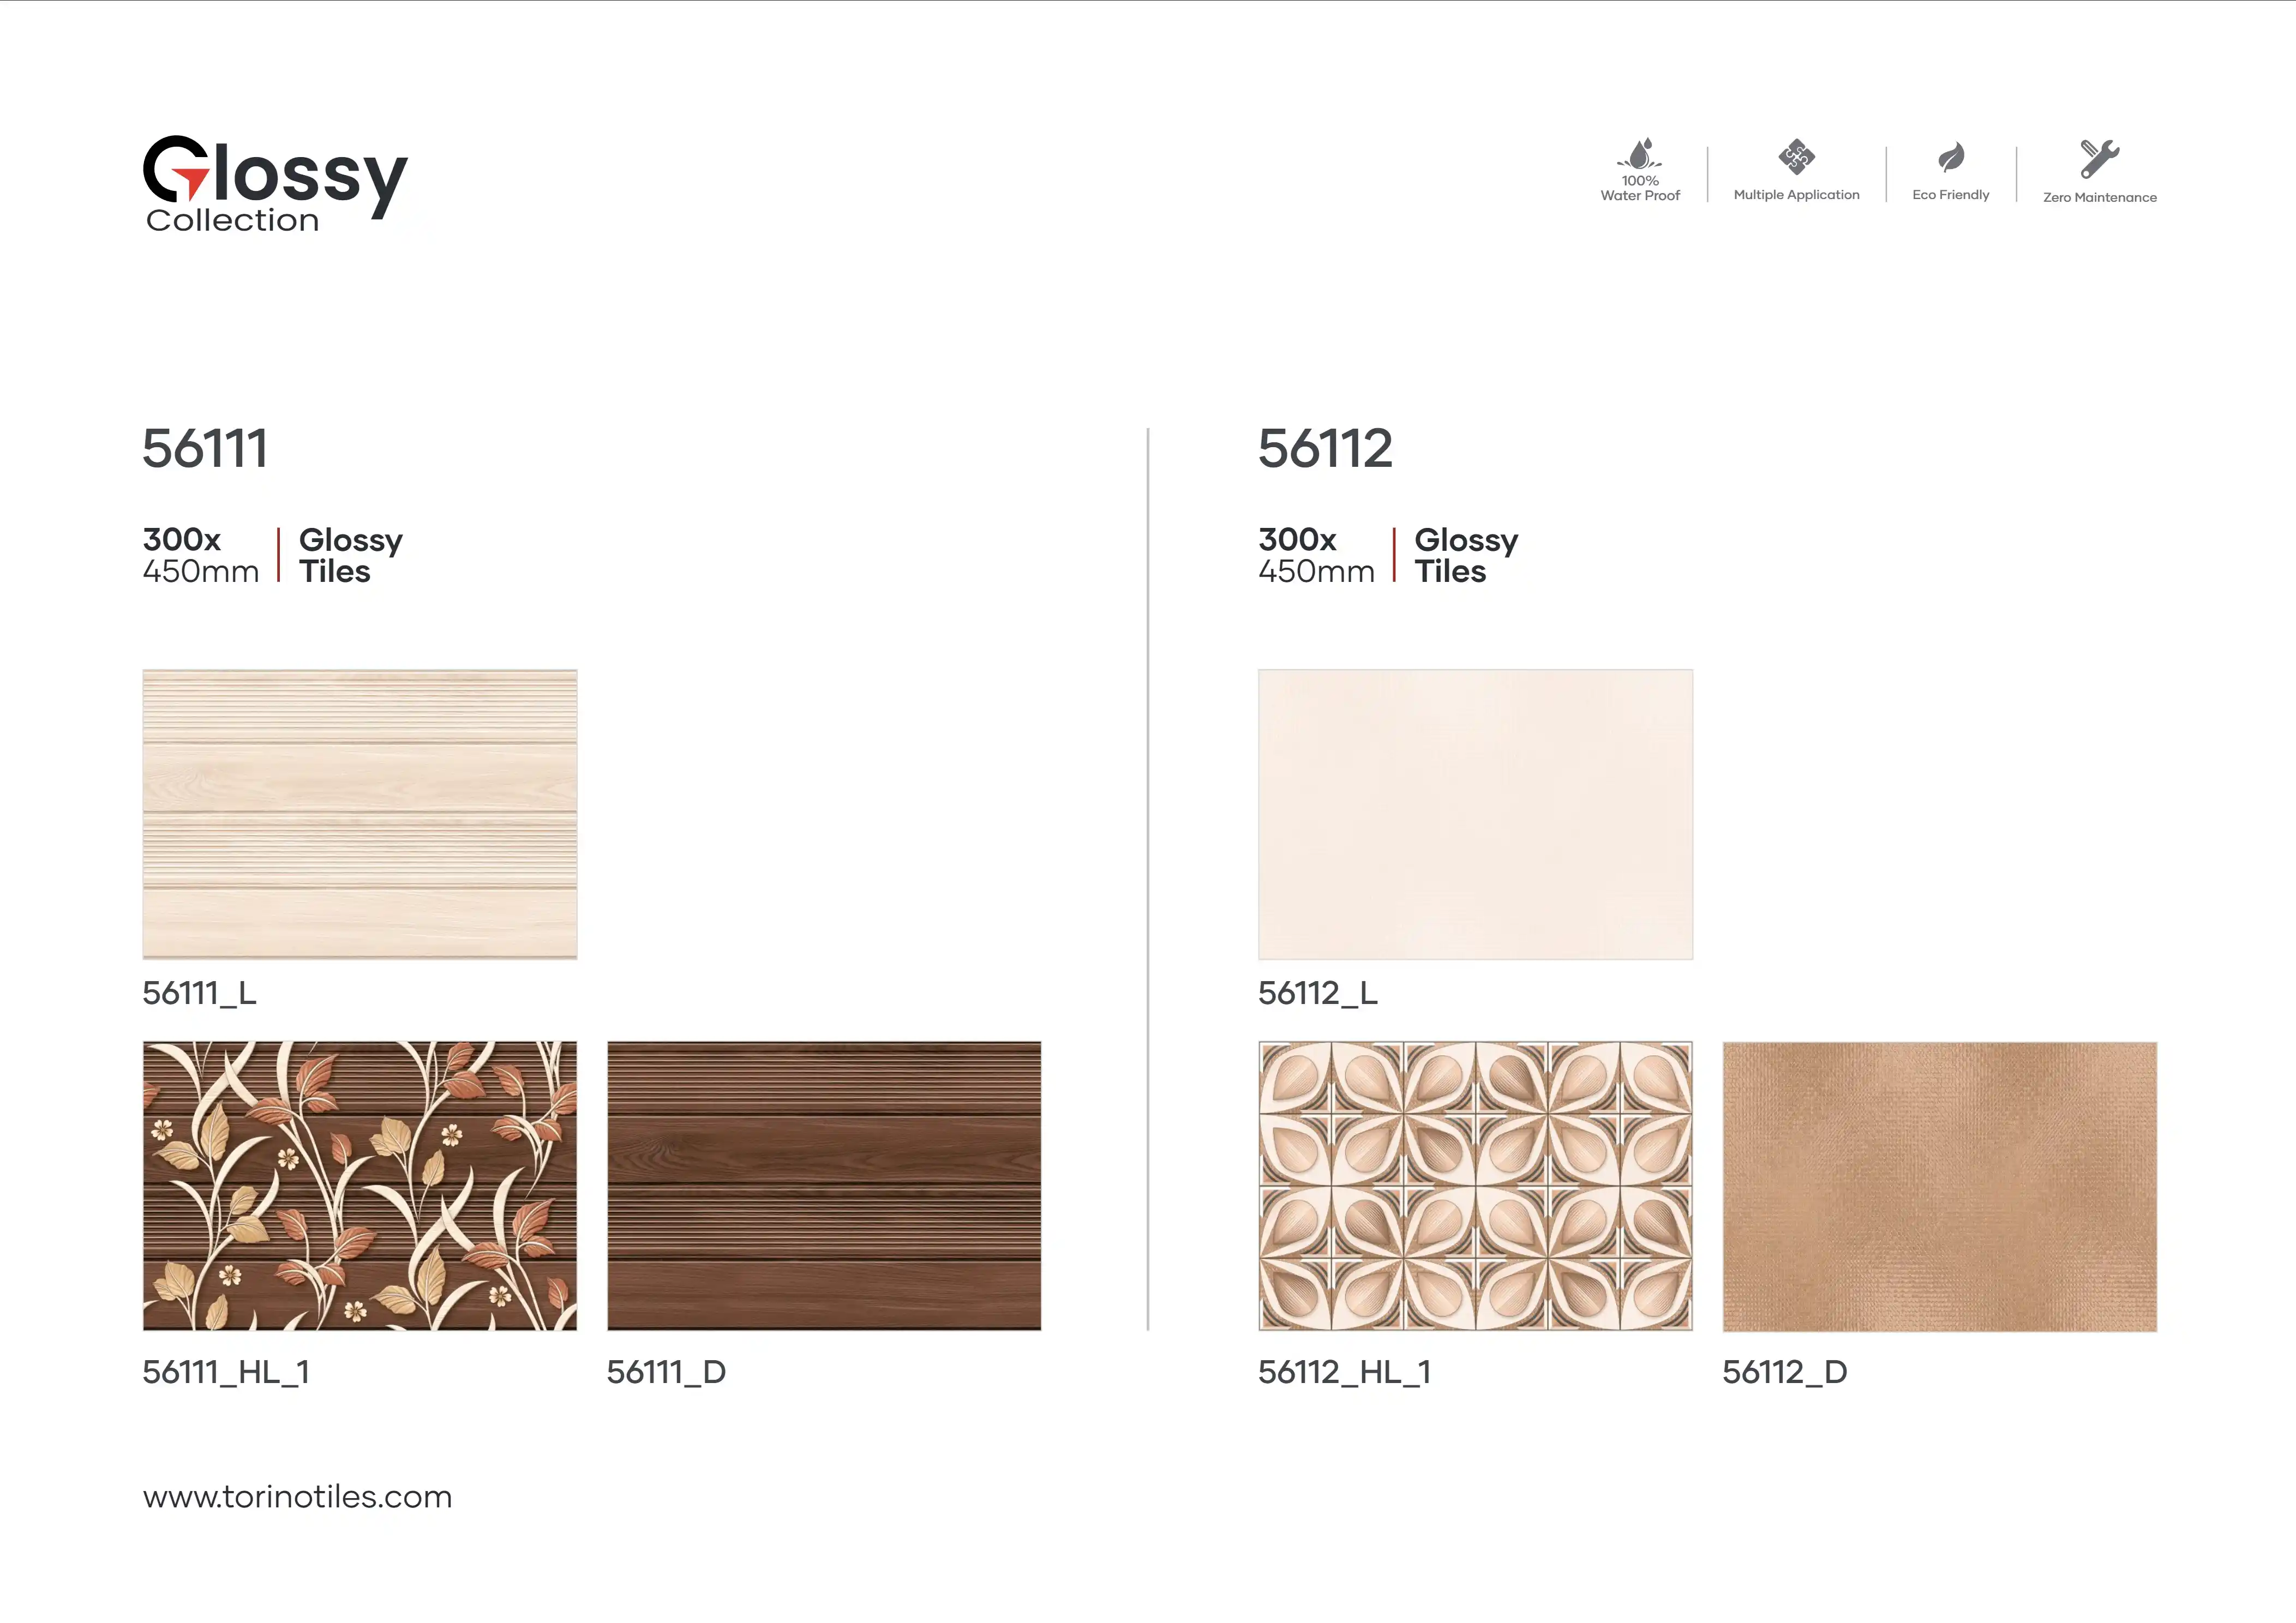Click the Zero Maintenance text label
The image size is (2296, 1623).
click(2099, 198)
